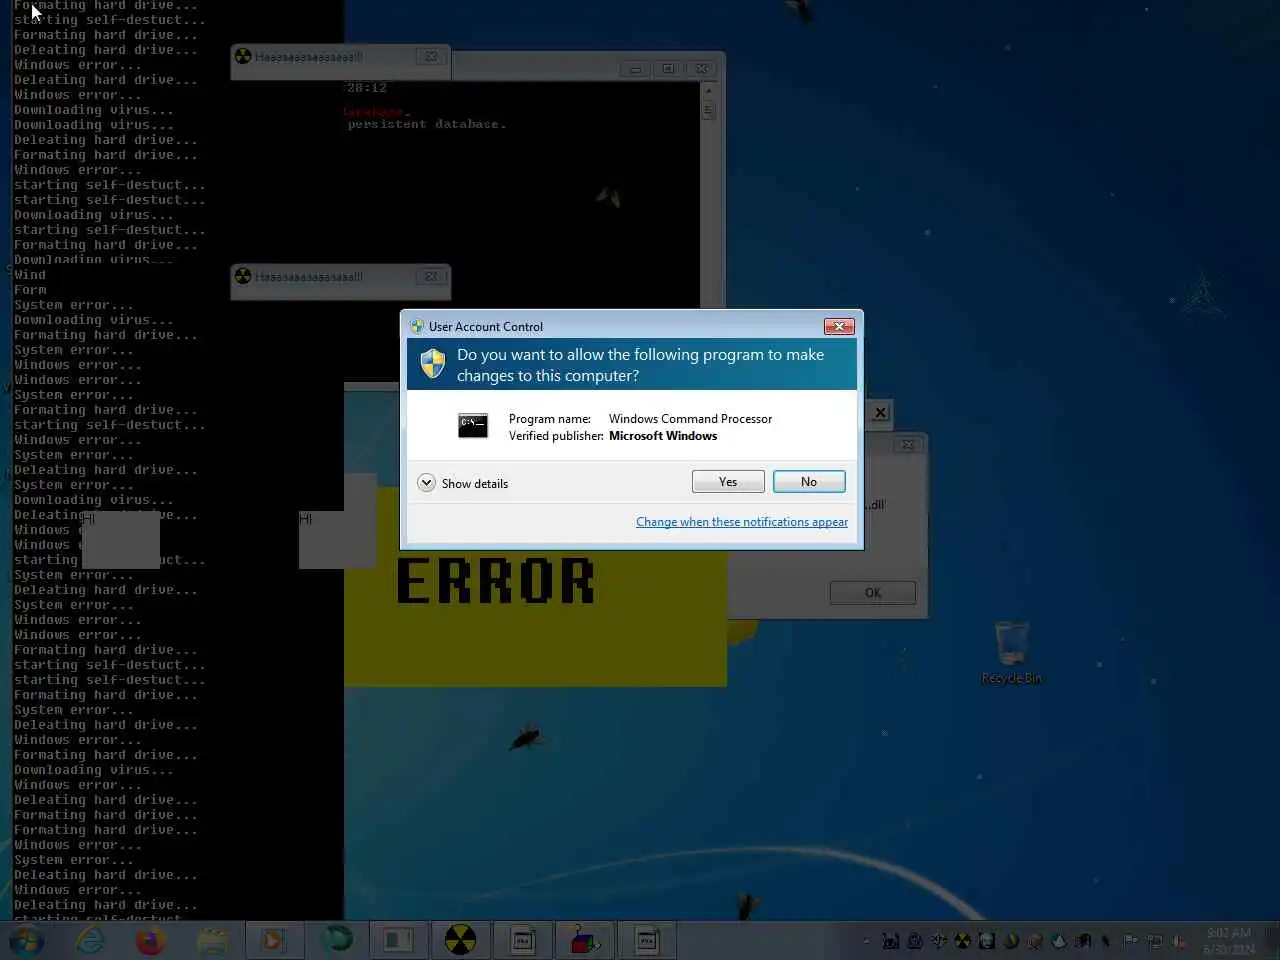
Task: Open 'Change when these notifications appear' link
Action: tap(742, 522)
